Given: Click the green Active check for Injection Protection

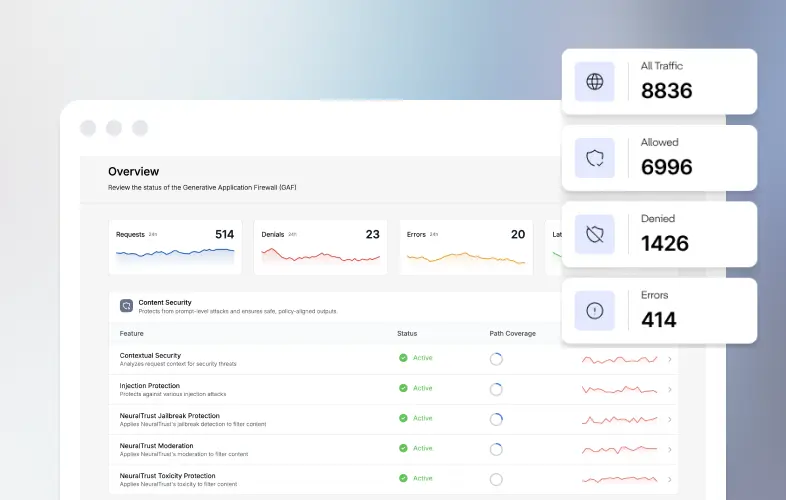Looking at the screenshot, I should (403, 388).
